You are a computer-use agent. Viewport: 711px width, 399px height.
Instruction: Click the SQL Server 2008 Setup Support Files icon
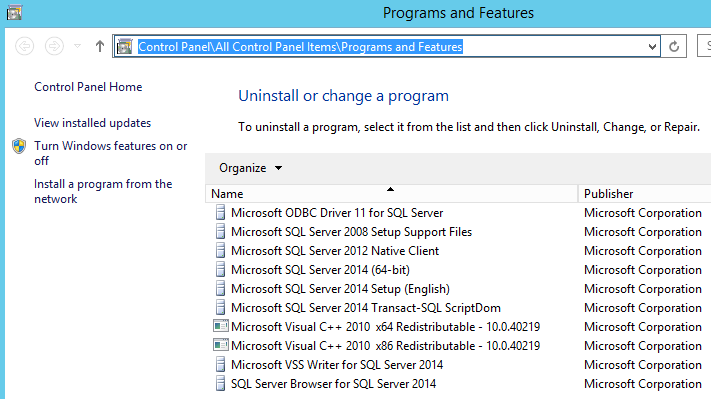(x=220, y=231)
